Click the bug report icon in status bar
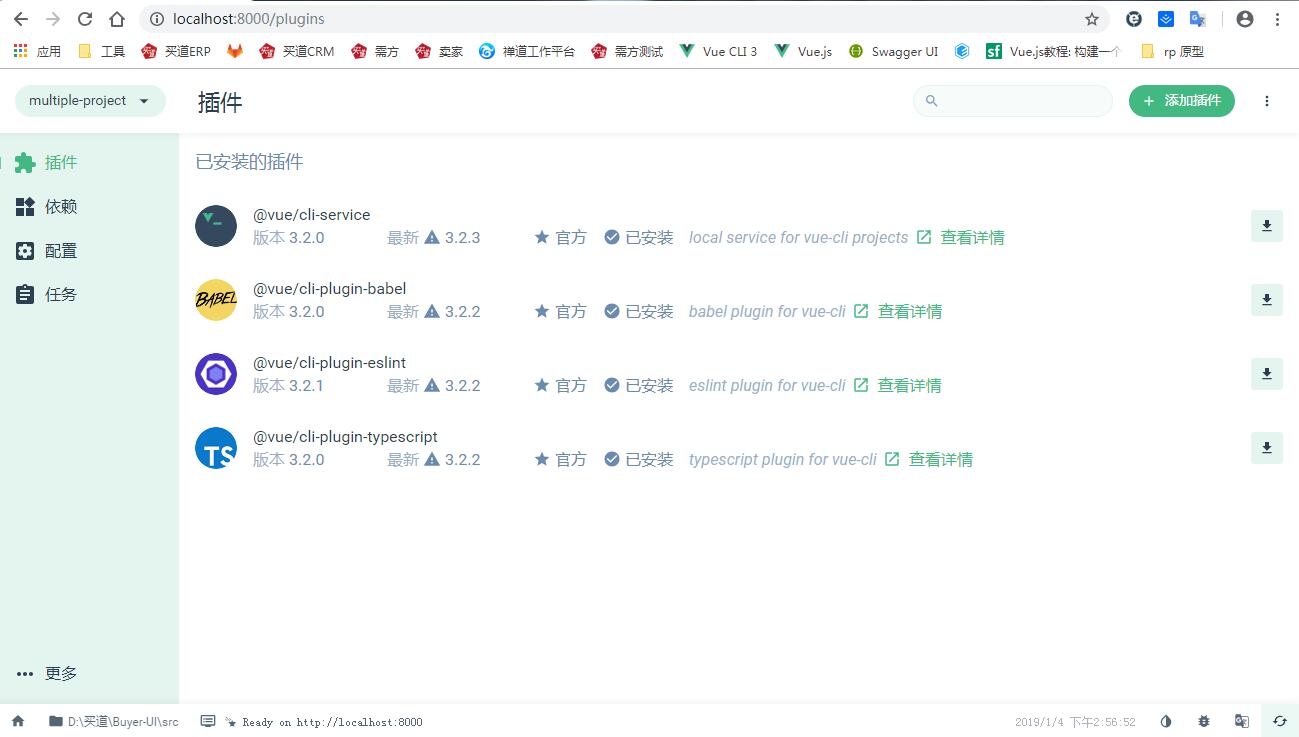1299x737 pixels. (1204, 721)
